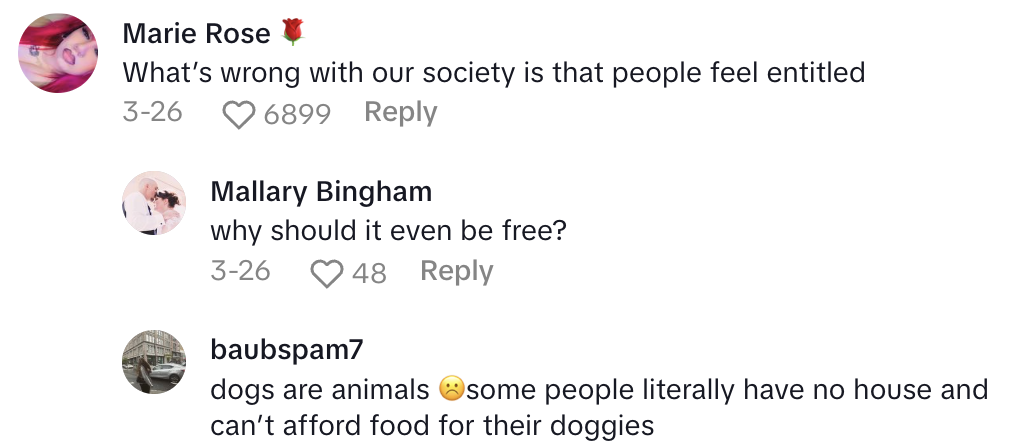Click the "dogs are animals" text
Viewport: 1010px width, 448px height.
coord(320,389)
